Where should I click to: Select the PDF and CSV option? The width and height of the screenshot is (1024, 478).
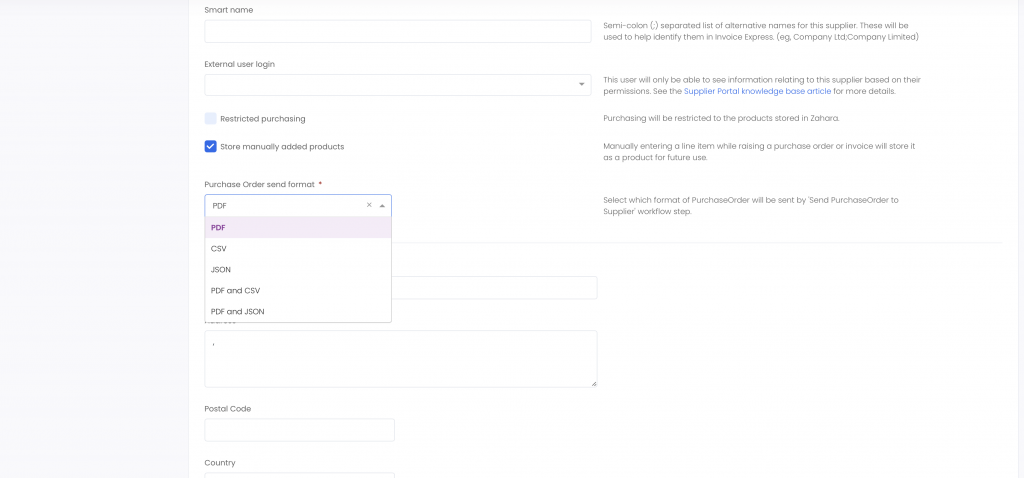(298, 291)
